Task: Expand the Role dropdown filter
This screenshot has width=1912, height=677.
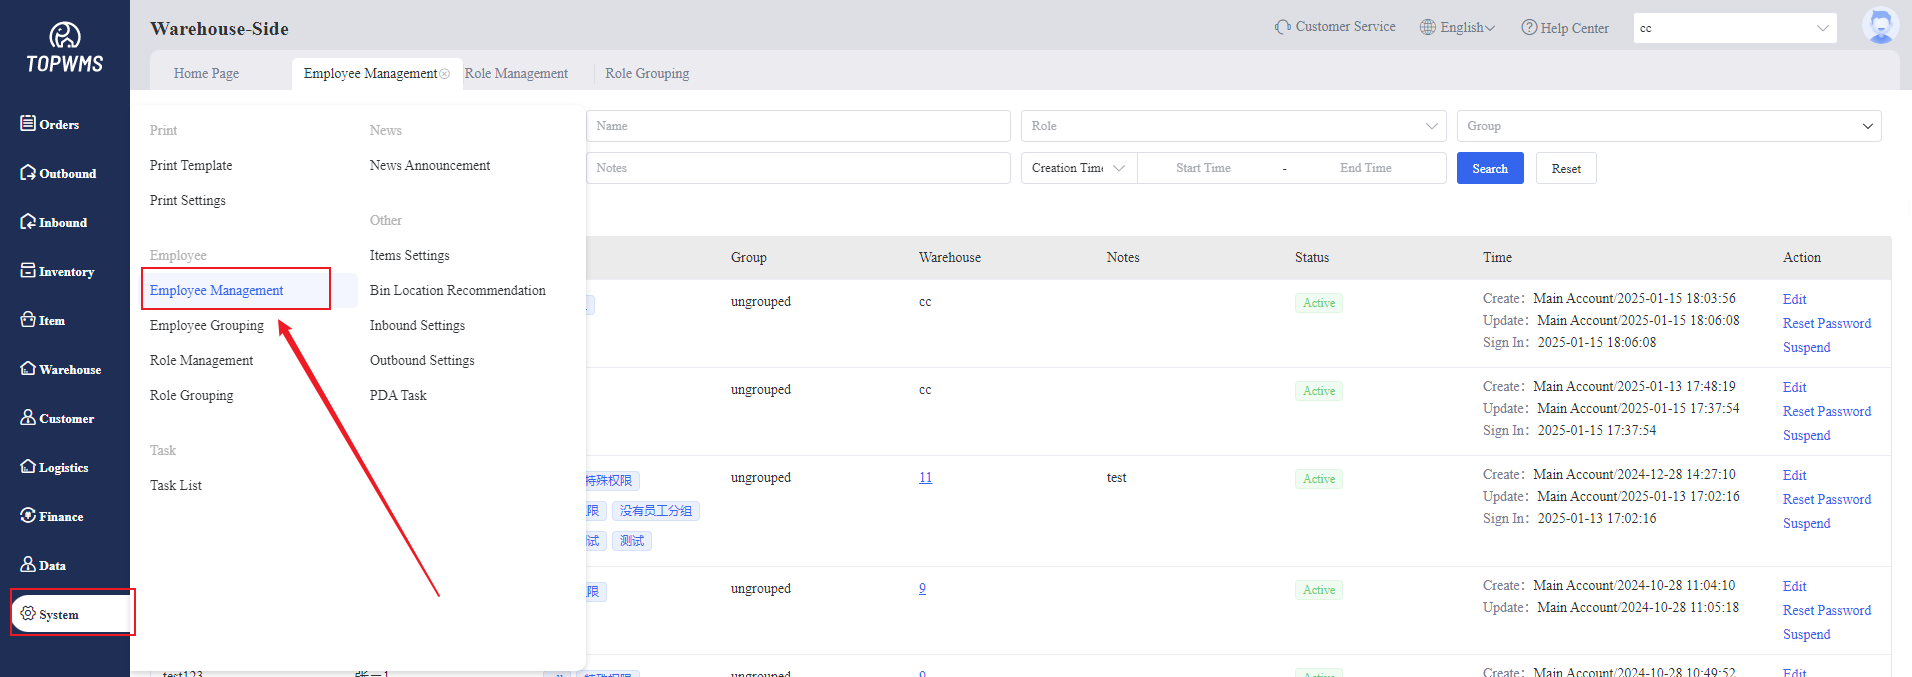Action: (1232, 126)
